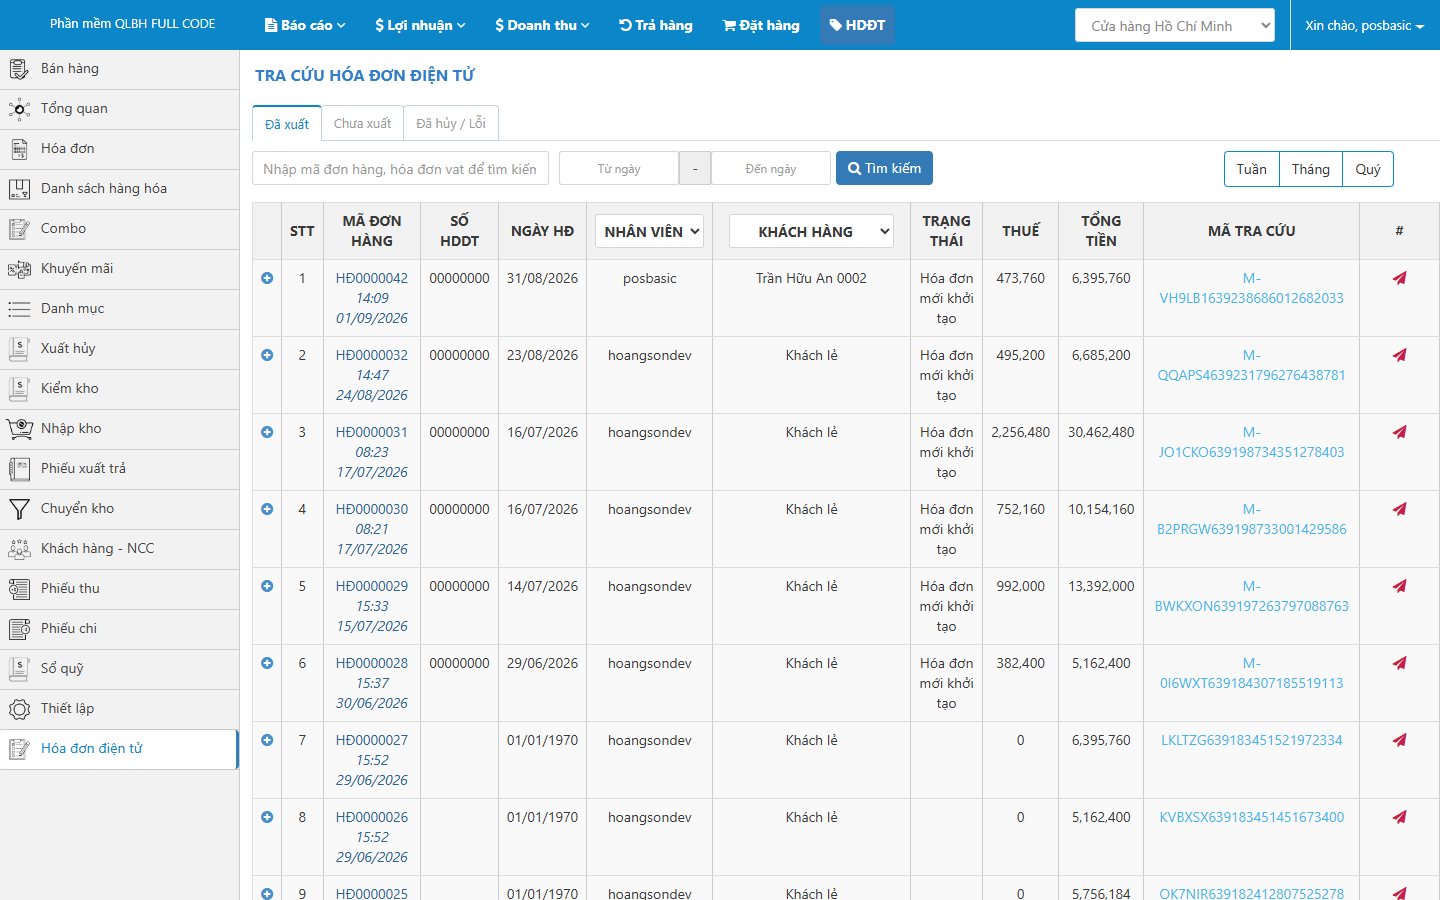Open lookup code LKLTZG639183451521972334

coord(1251,740)
